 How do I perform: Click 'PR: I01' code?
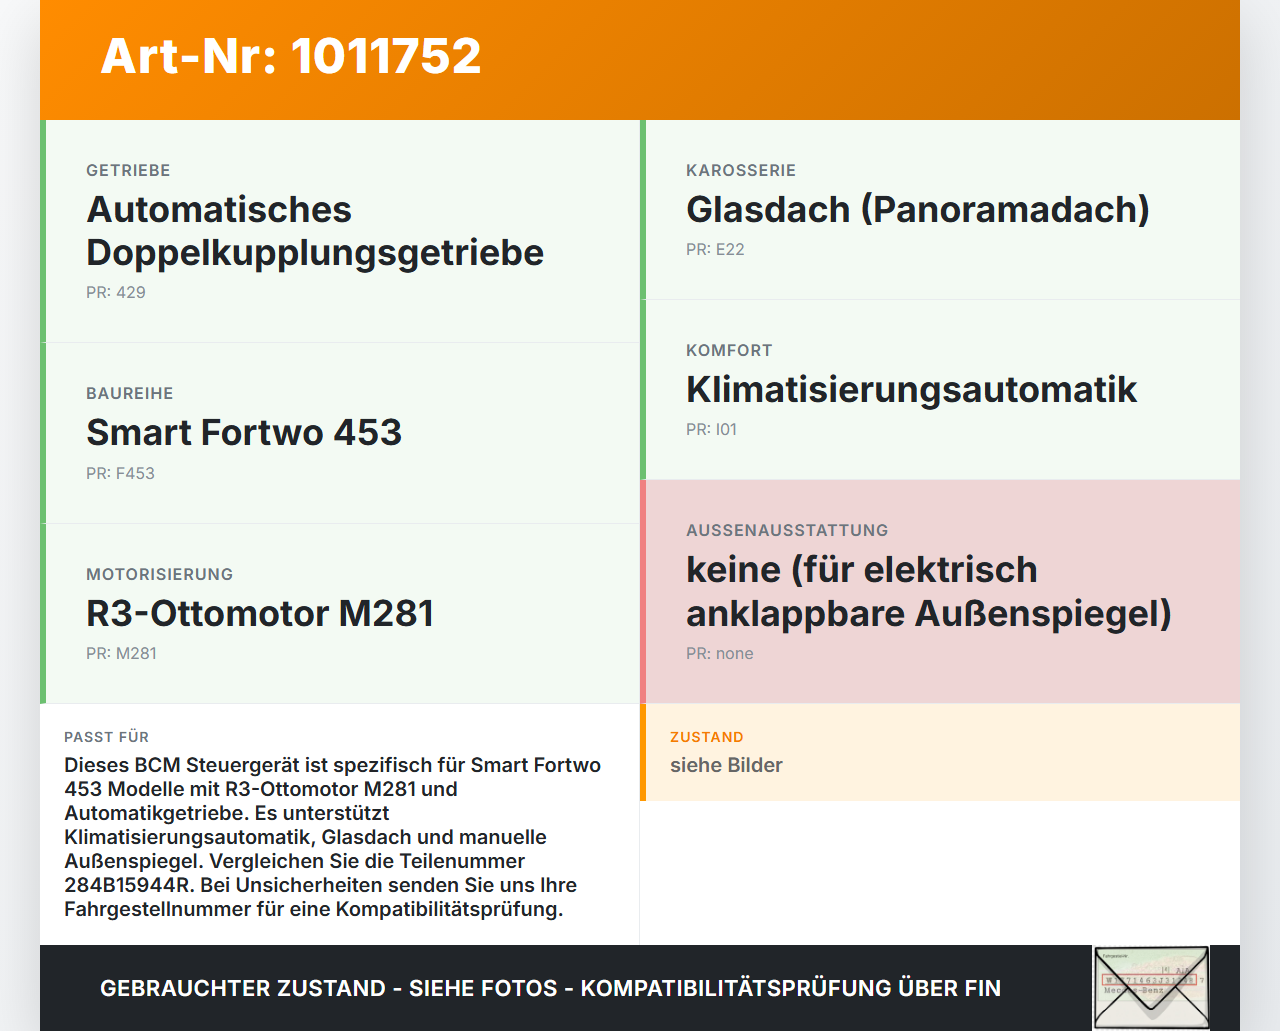tap(711, 429)
